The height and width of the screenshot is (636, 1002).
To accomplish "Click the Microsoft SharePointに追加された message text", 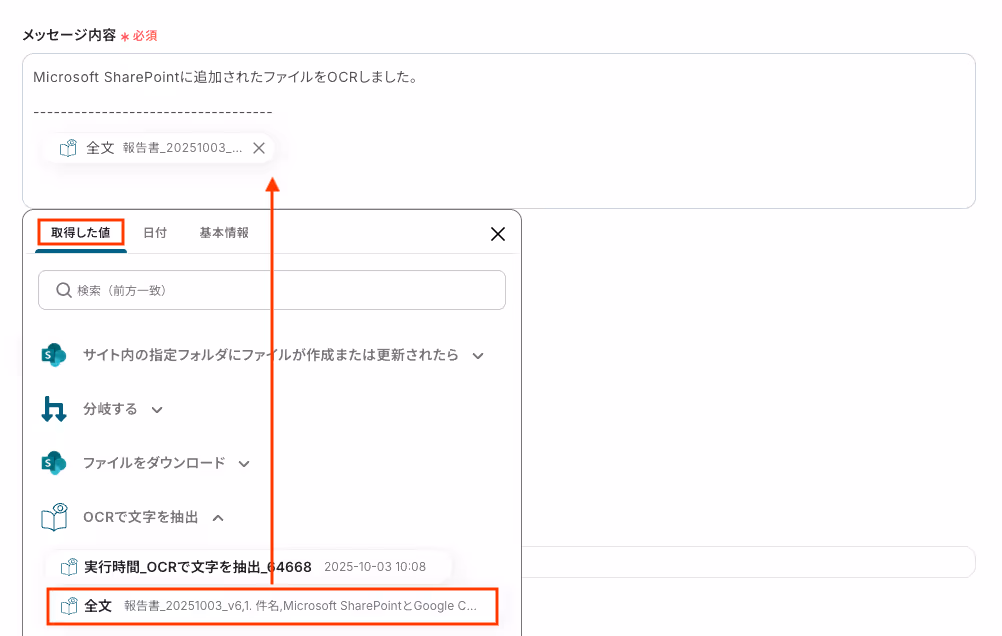I will click(x=226, y=77).
